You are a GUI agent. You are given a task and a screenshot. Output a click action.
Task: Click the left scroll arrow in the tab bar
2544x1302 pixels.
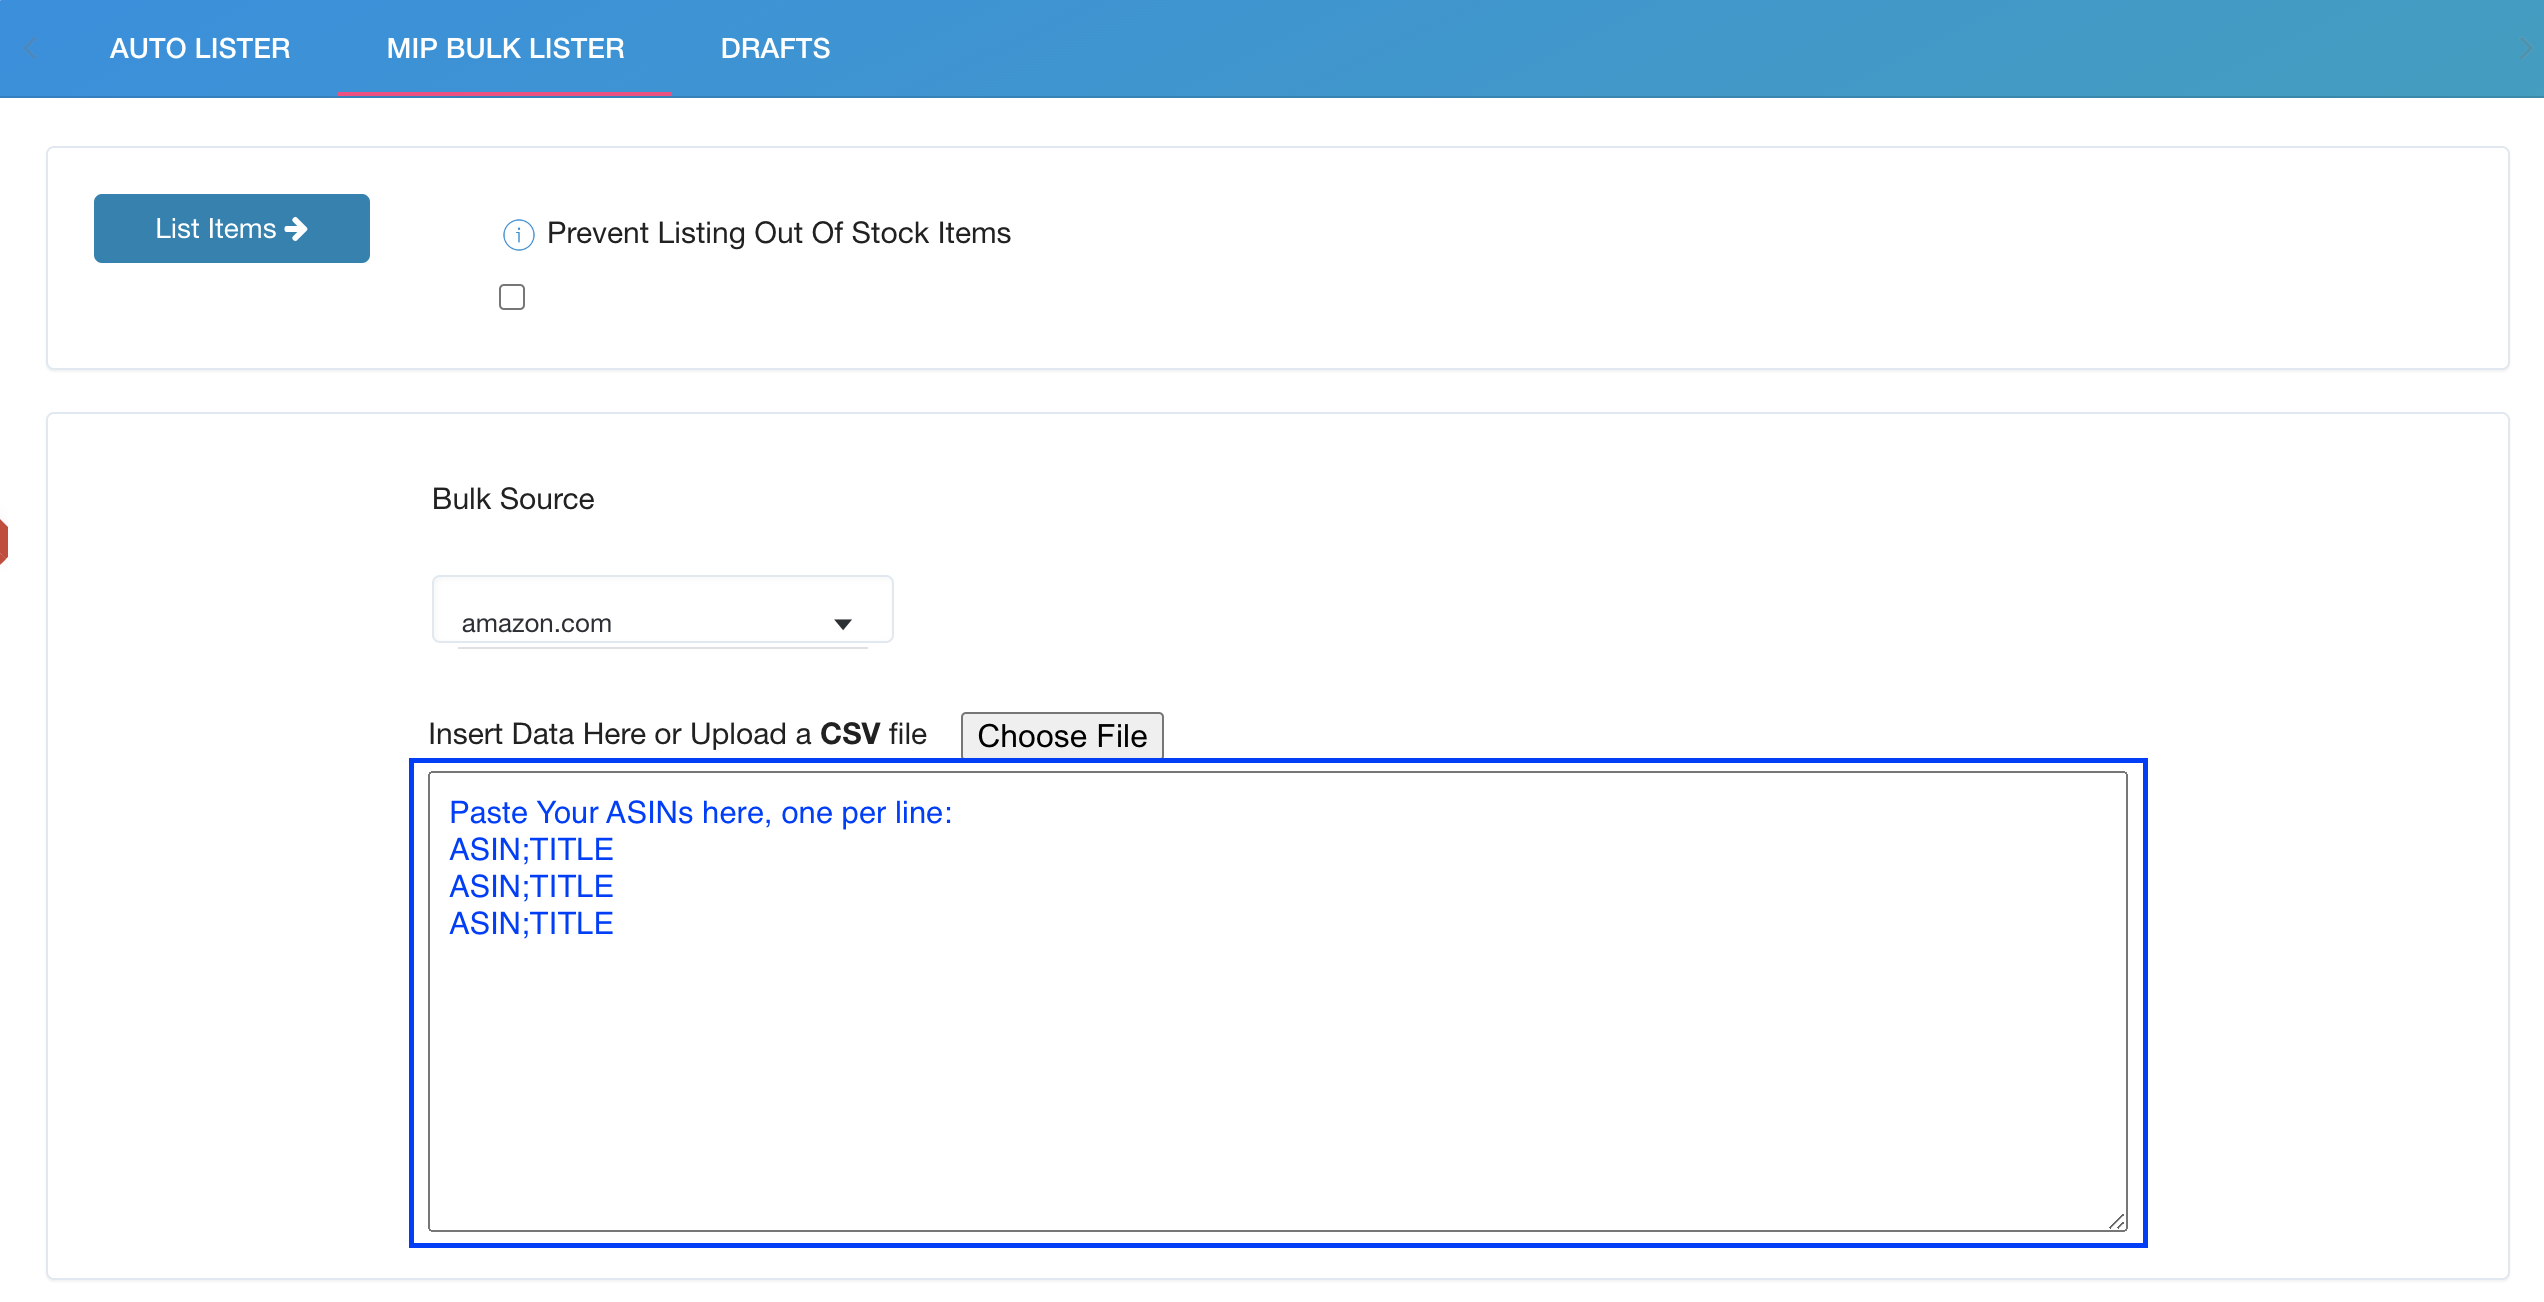pyautogui.click(x=30, y=48)
